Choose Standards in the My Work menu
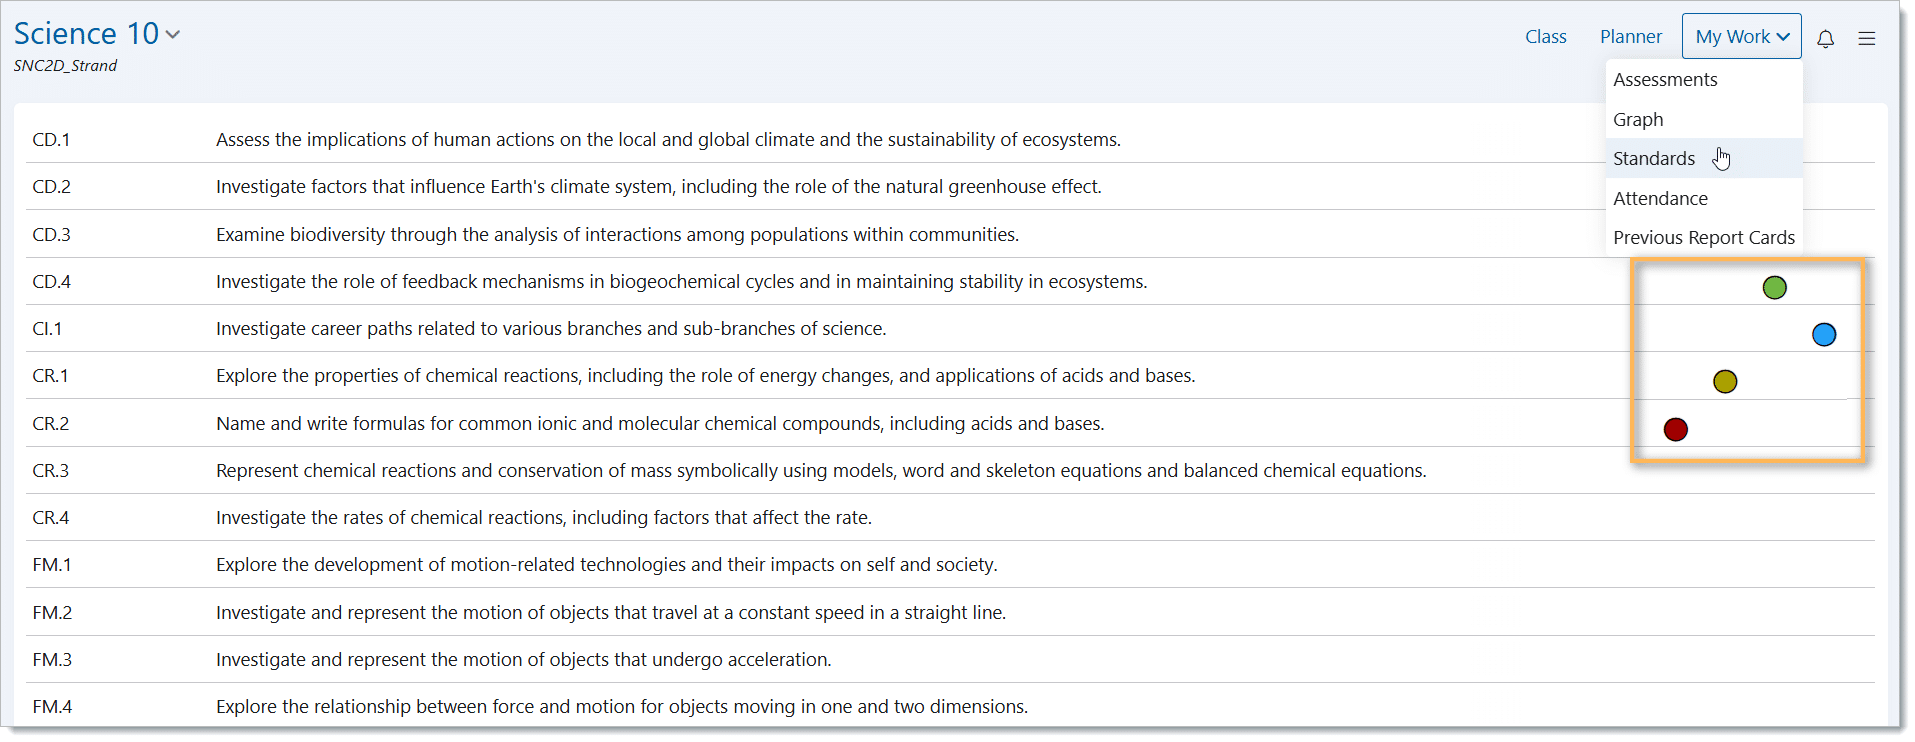Image resolution: width=1915 pixels, height=742 pixels. pyautogui.click(x=1654, y=159)
